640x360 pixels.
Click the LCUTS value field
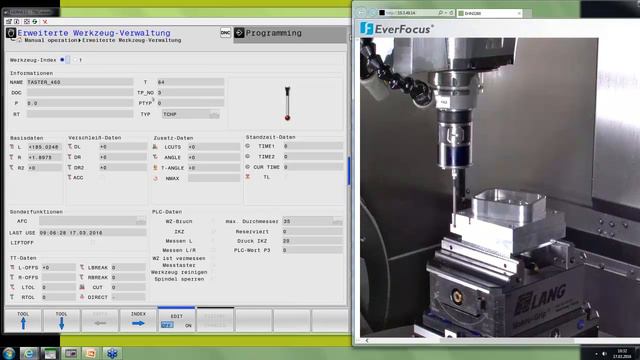214,147
